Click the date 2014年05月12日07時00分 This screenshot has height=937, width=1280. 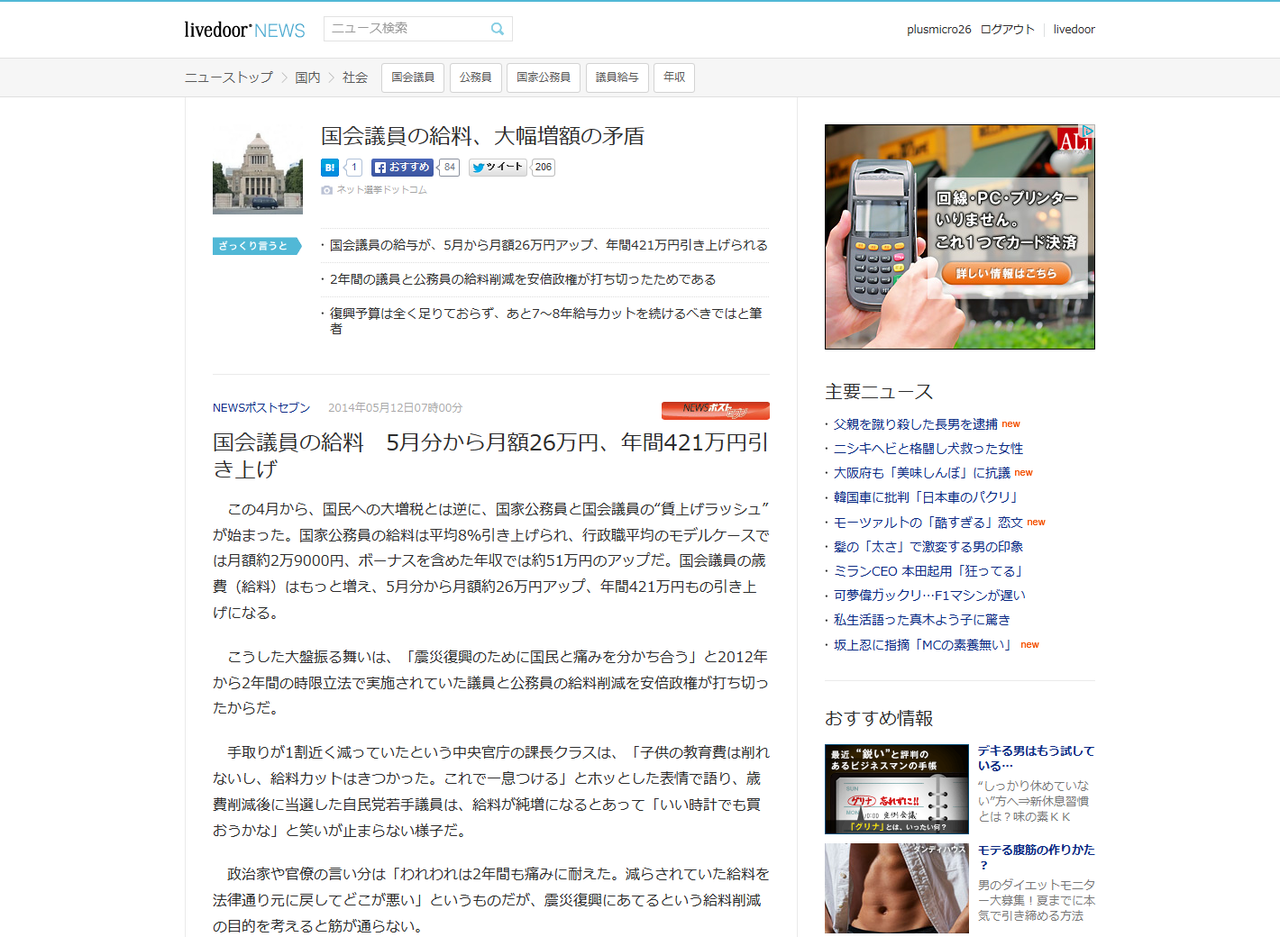pyautogui.click(x=395, y=408)
